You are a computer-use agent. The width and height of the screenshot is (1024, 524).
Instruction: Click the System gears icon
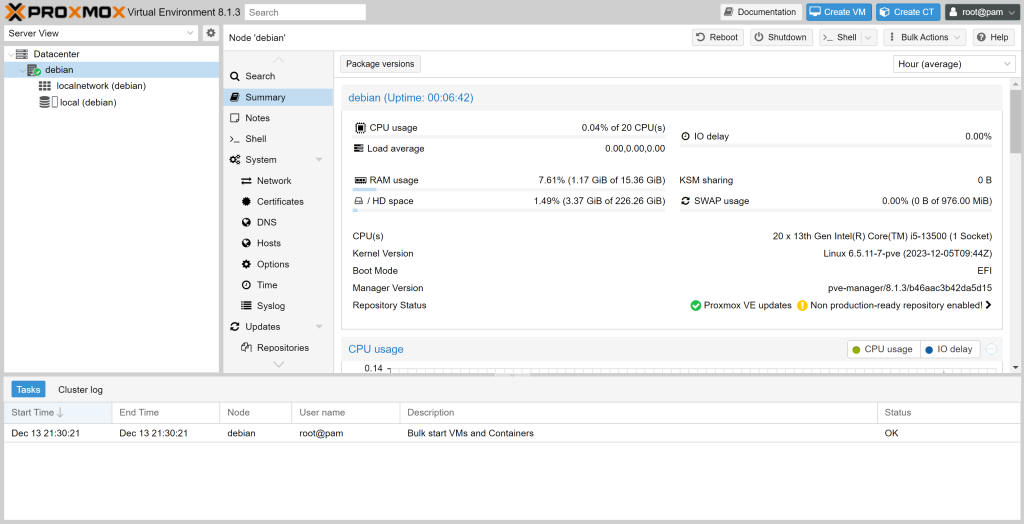coord(235,159)
